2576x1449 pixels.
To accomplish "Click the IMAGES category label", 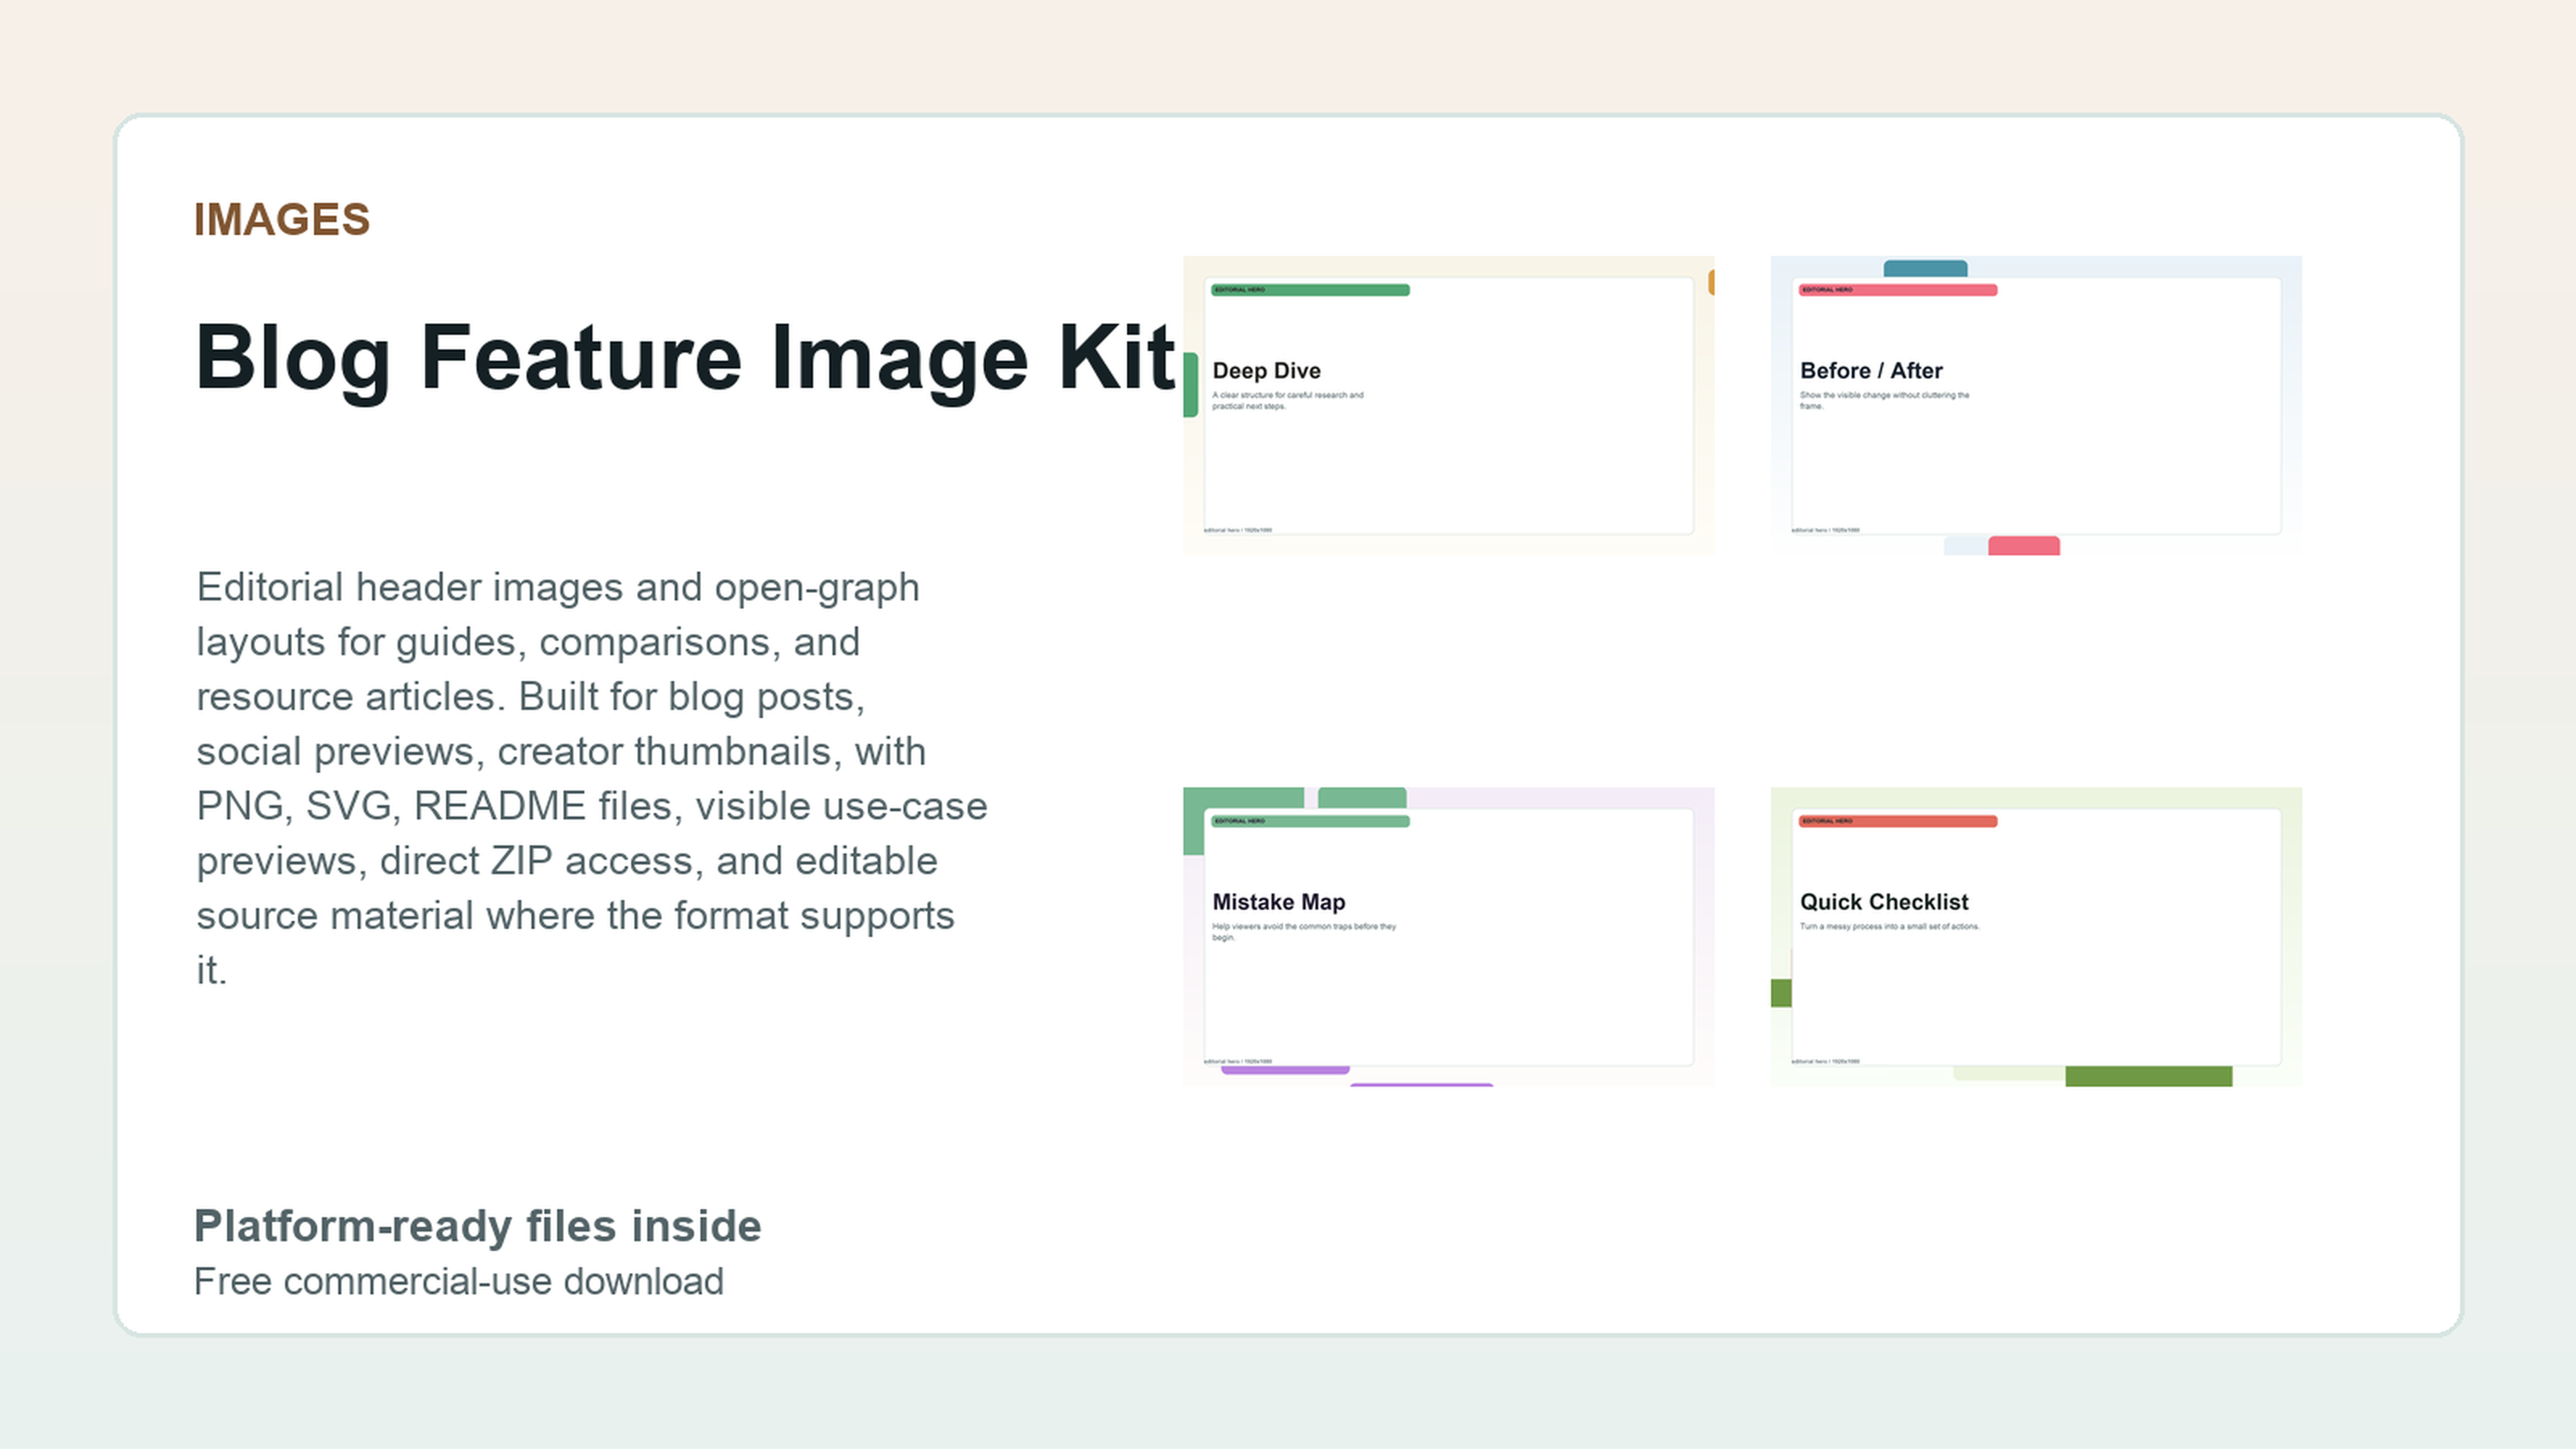I will pos(282,220).
